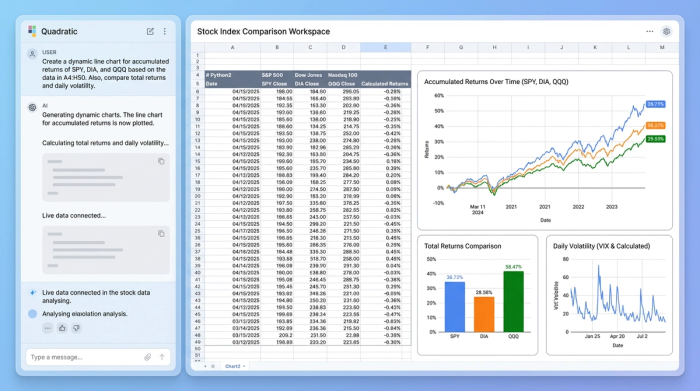
Task: Click the 'Nasdaq 100' header cell
Action: pyautogui.click(x=343, y=75)
